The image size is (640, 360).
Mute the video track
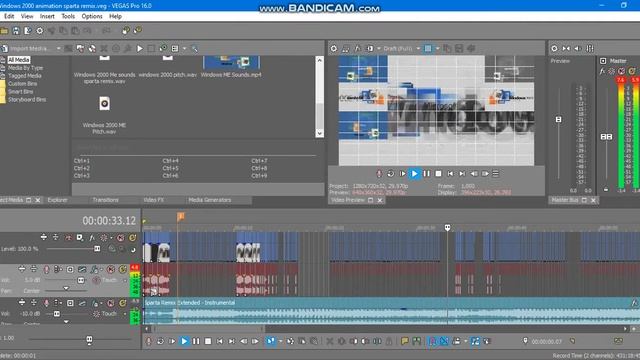coord(120,238)
